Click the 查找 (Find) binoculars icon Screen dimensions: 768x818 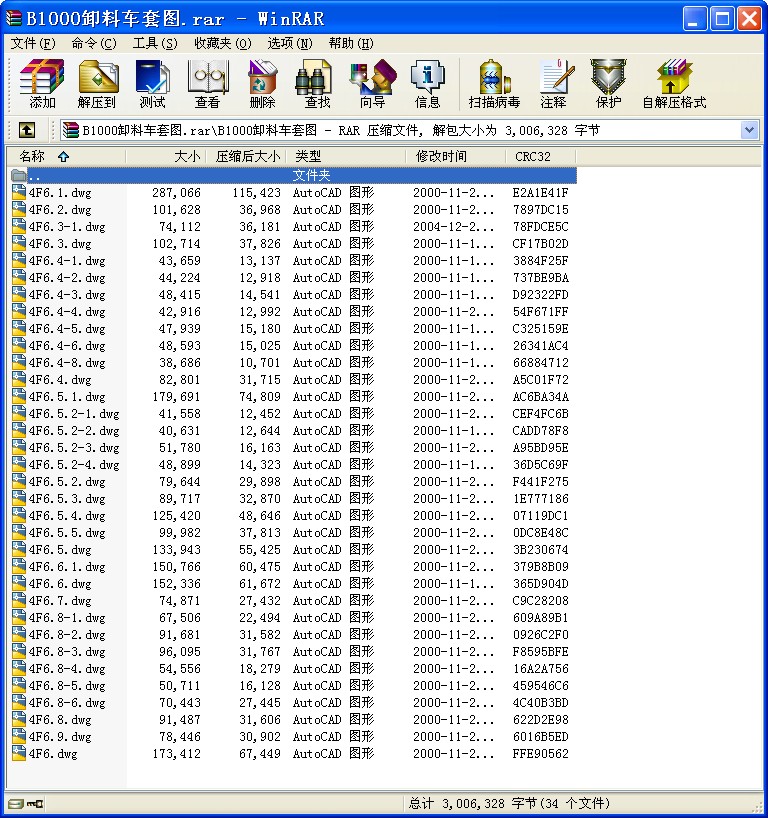click(x=313, y=77)
